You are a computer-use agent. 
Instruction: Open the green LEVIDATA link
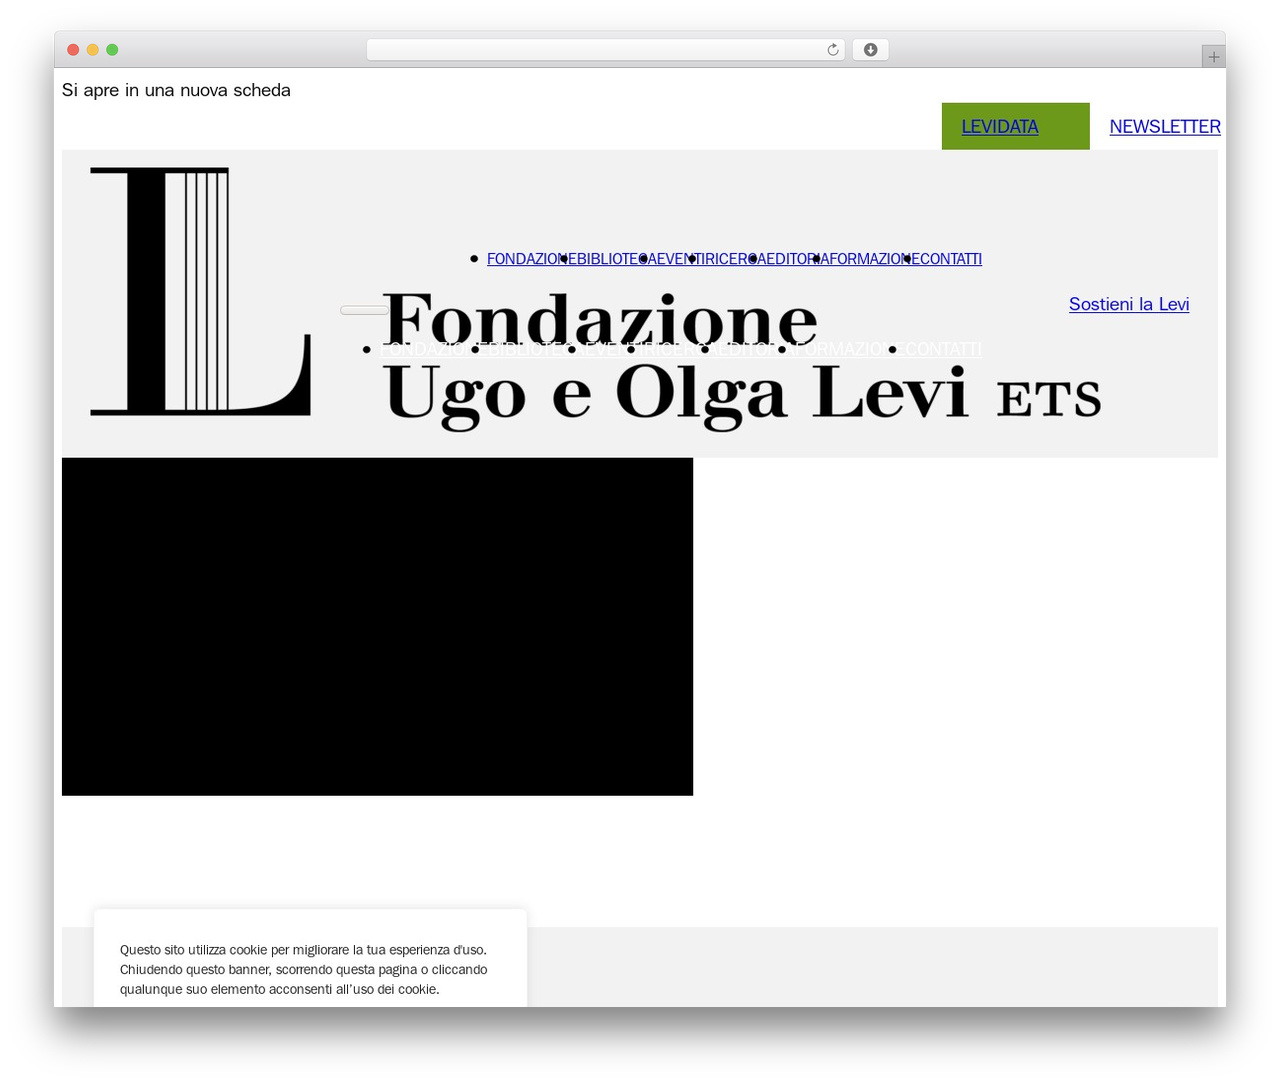(1000, 127)
